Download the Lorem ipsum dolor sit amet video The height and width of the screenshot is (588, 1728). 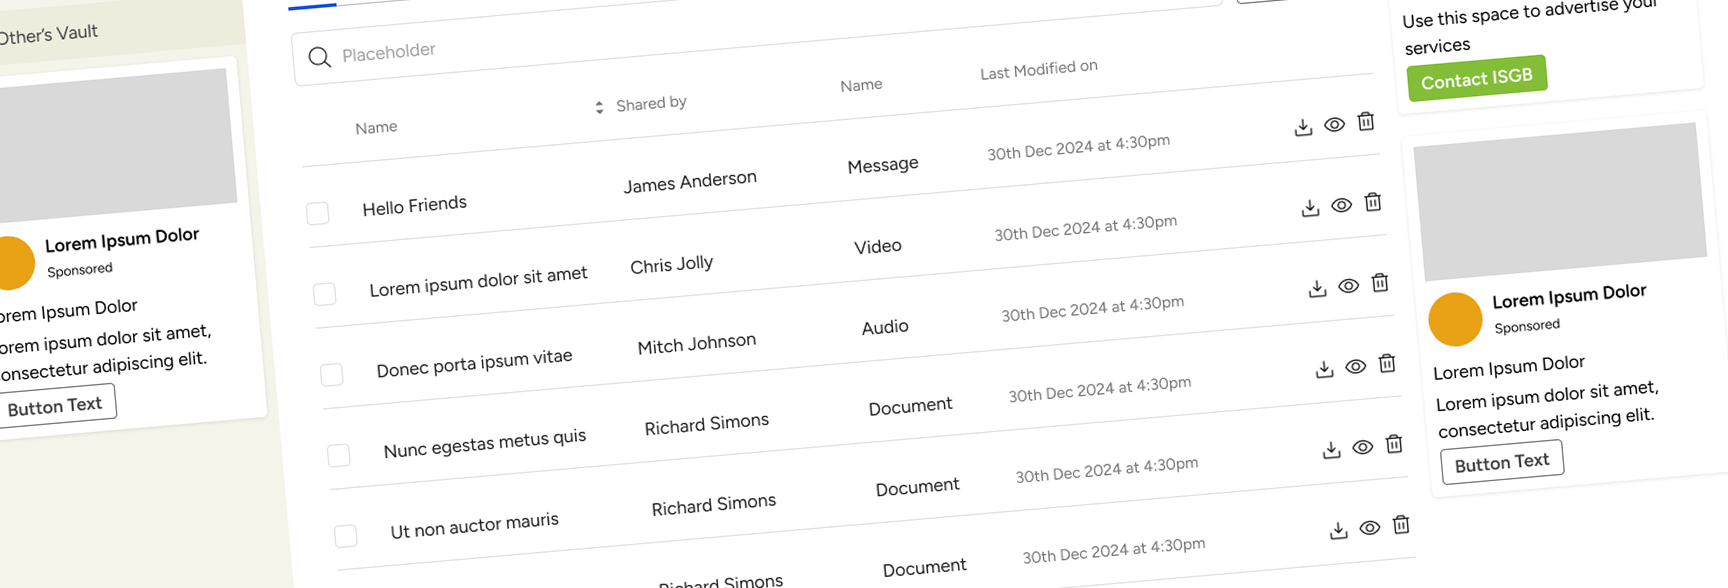(1310, 208)
